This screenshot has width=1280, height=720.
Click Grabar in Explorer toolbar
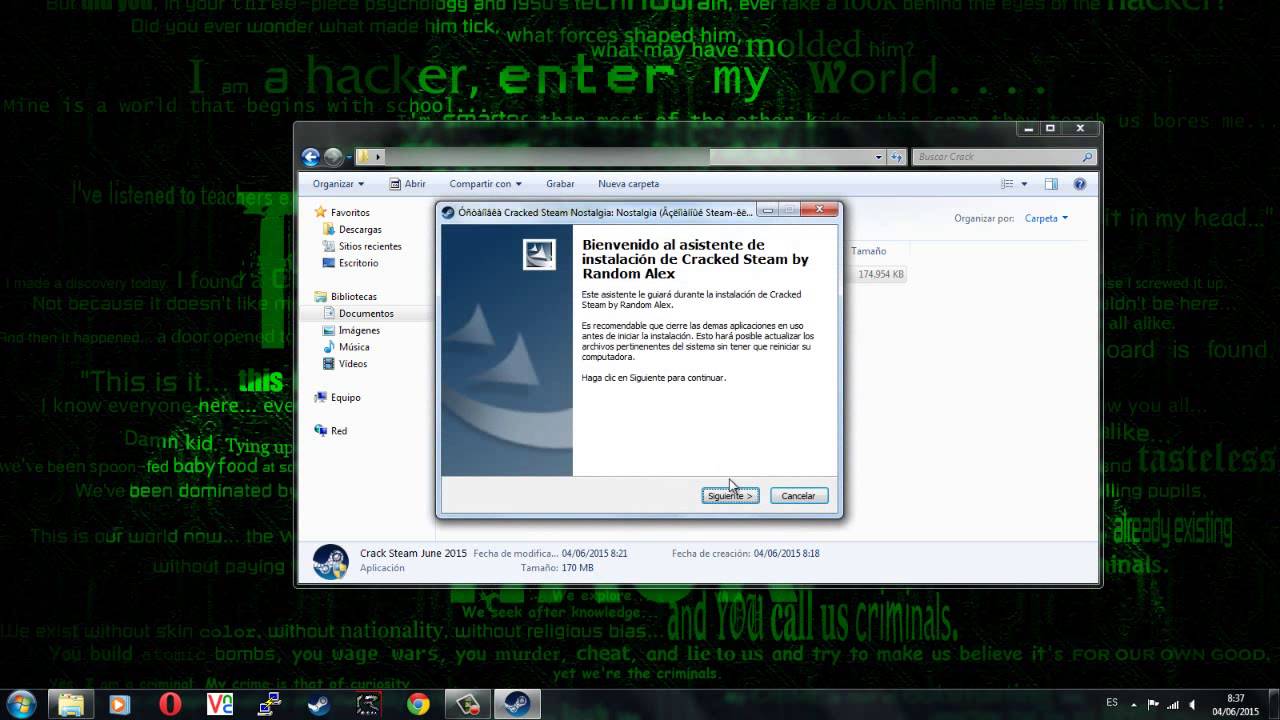pyautogui.click(x=560, y=184)
